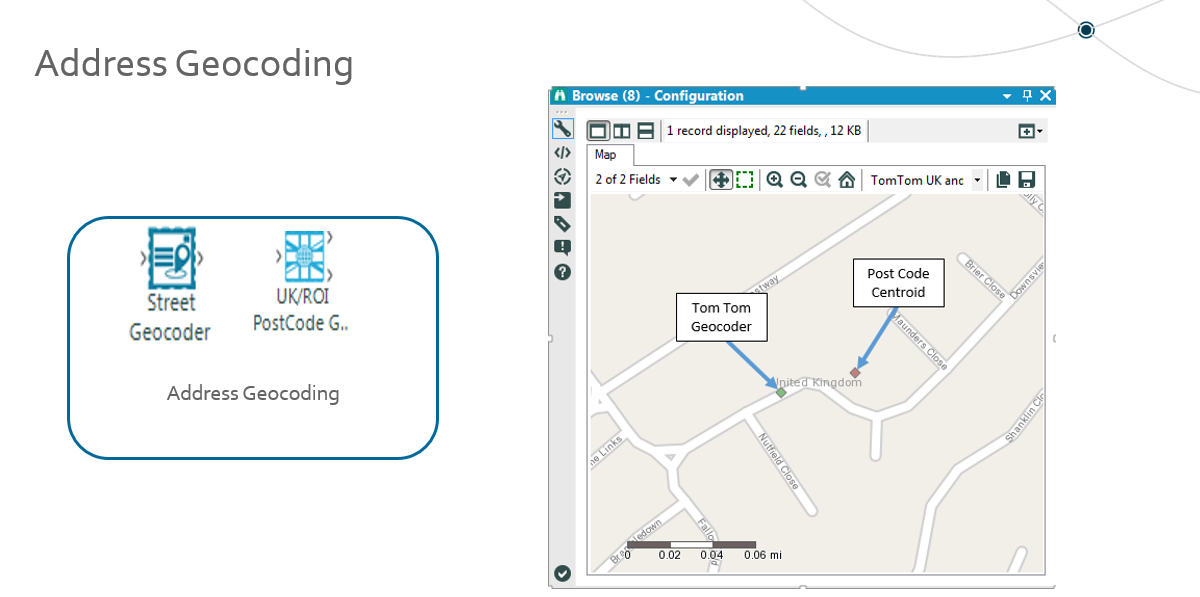
Task: Select the messages exclamation icon
Action: click(x=562, y=247)
